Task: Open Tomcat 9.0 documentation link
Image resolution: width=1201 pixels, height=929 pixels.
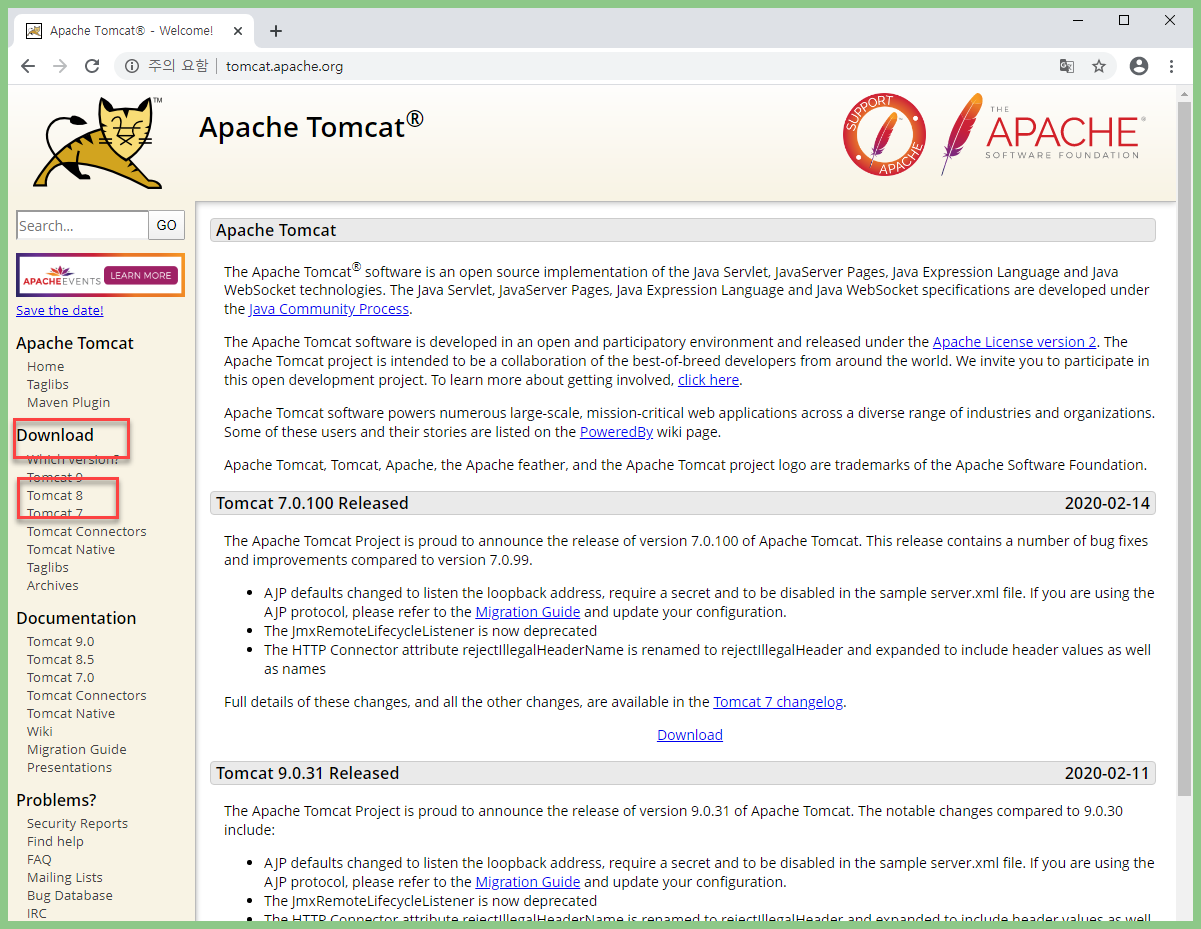Action: 60,641
